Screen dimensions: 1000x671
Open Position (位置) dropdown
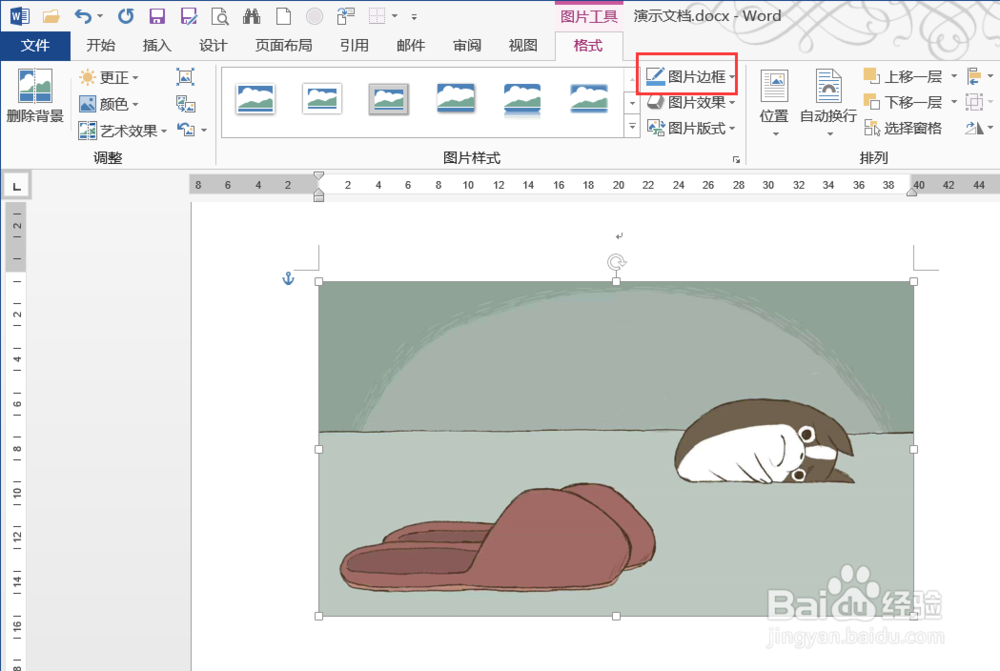tap(774, 103)
